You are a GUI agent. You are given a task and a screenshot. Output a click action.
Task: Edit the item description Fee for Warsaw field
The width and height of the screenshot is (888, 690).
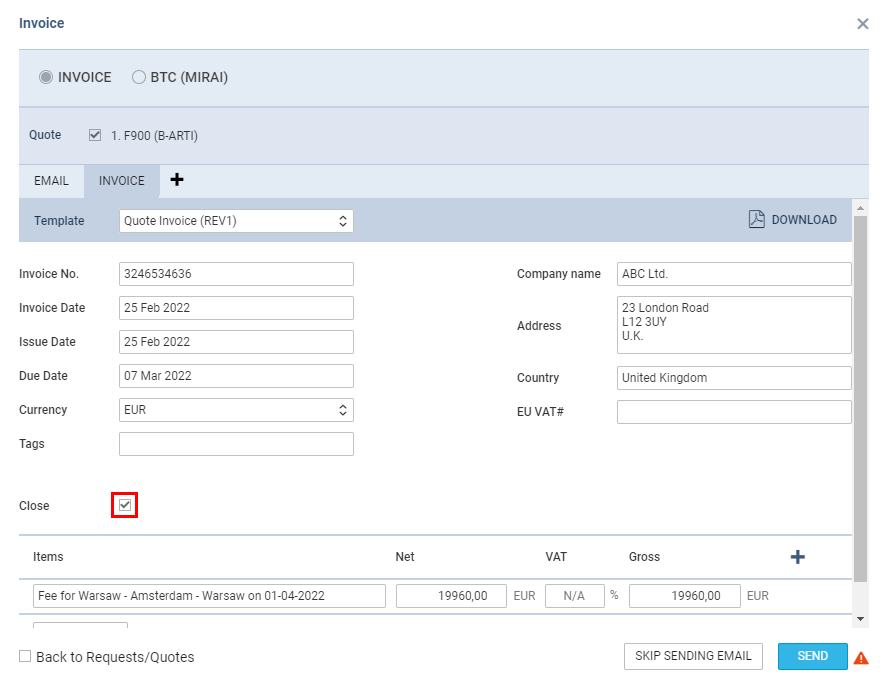209,596
